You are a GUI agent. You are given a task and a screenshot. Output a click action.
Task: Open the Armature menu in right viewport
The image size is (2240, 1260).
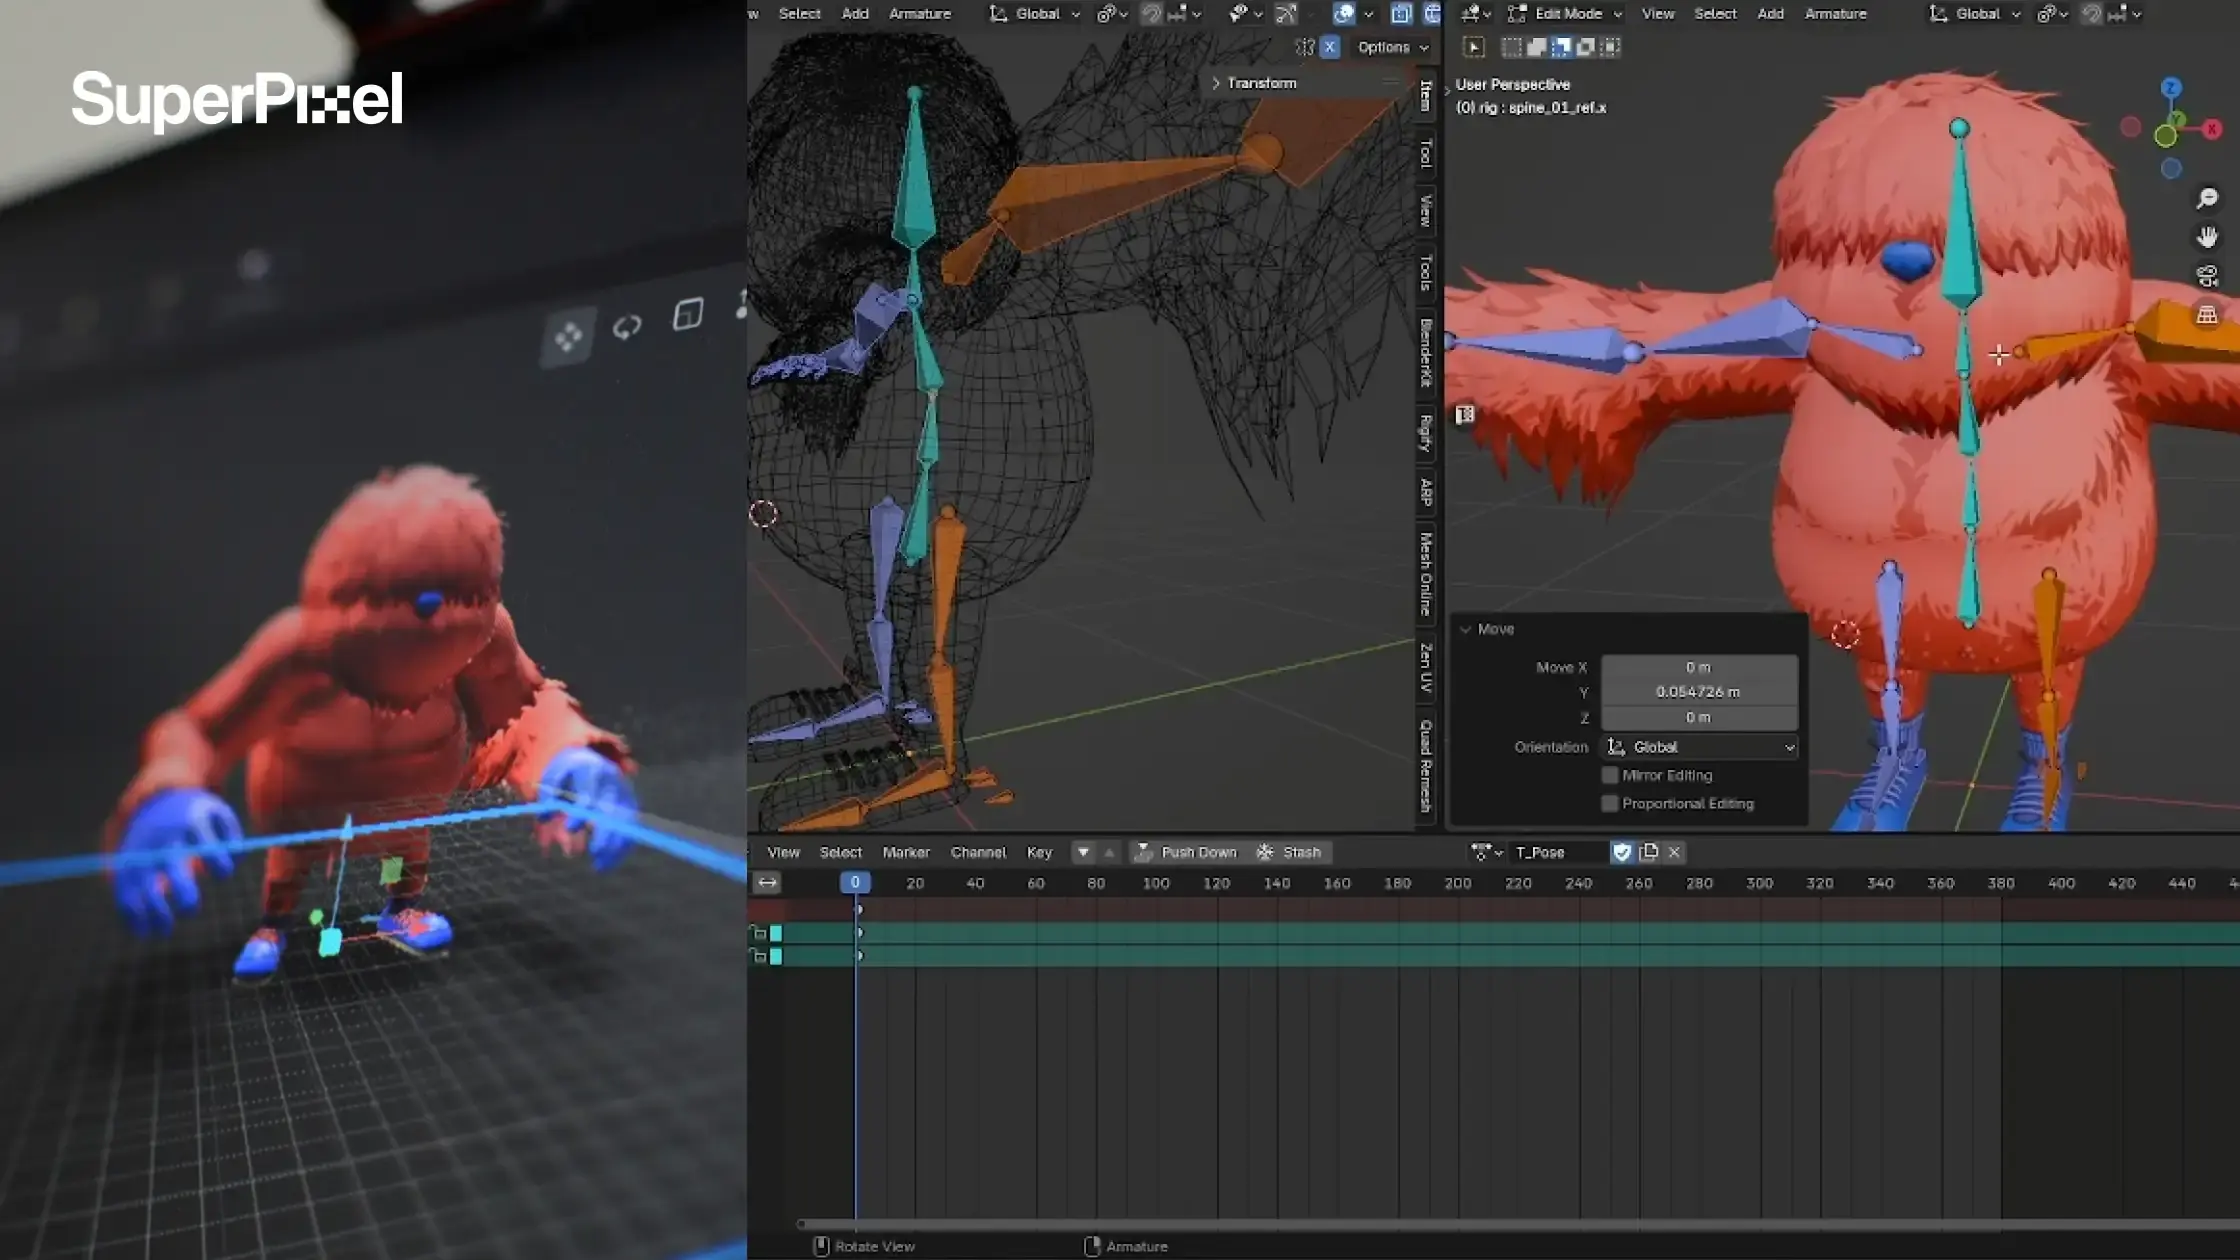click(x=1835, y=14)
